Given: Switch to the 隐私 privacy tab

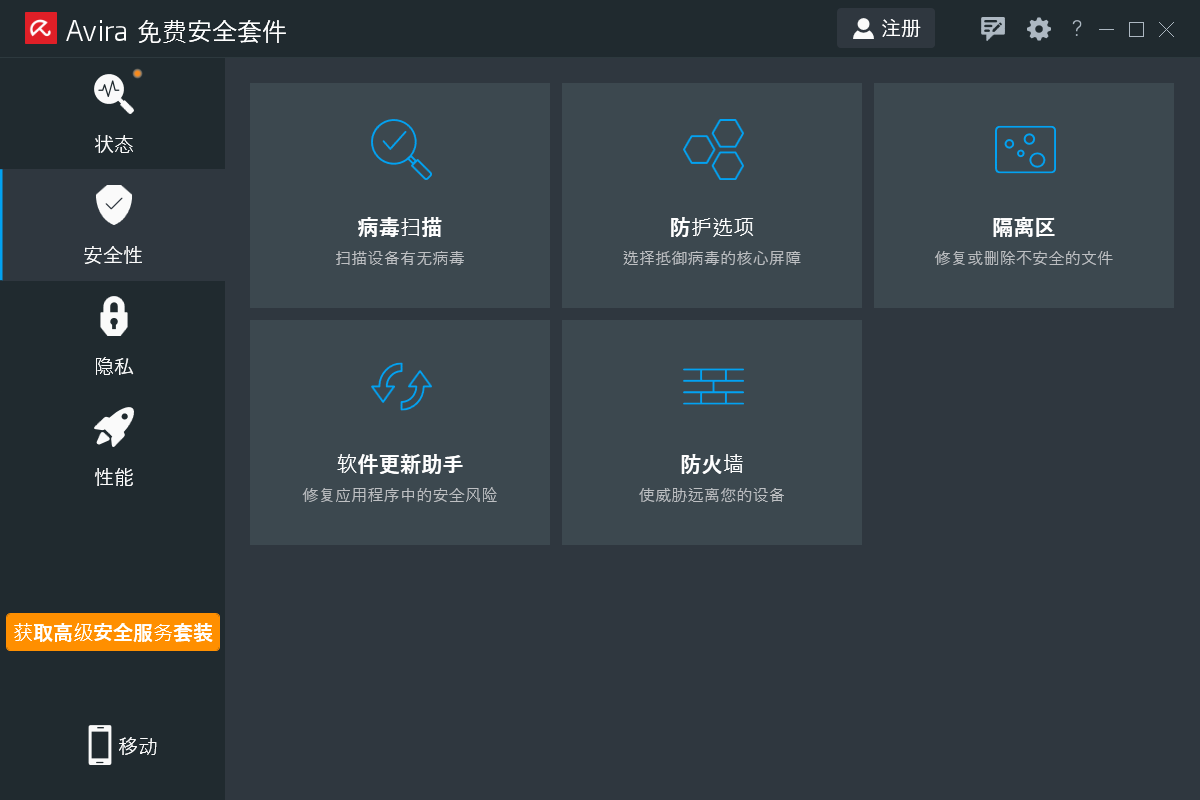Looking at the screenshot, I should coord(113,336).
